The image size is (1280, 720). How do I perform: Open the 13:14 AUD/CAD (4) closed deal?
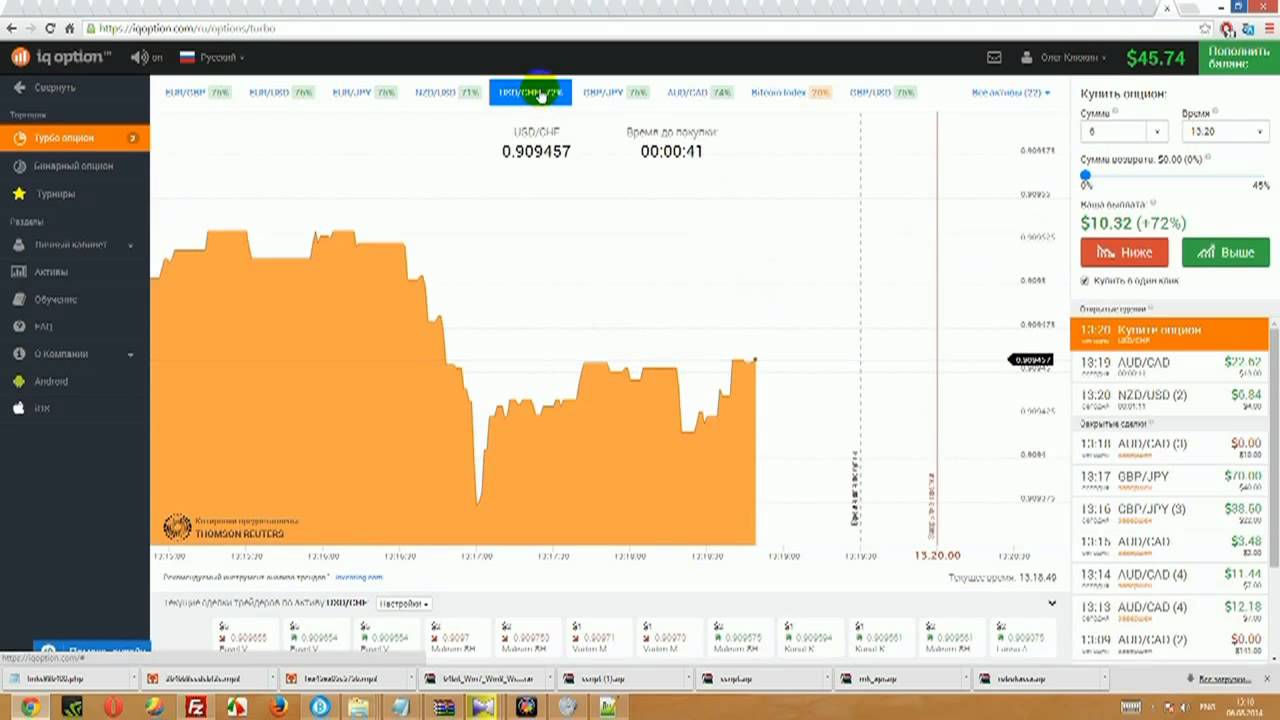(x=1169, y=580)
